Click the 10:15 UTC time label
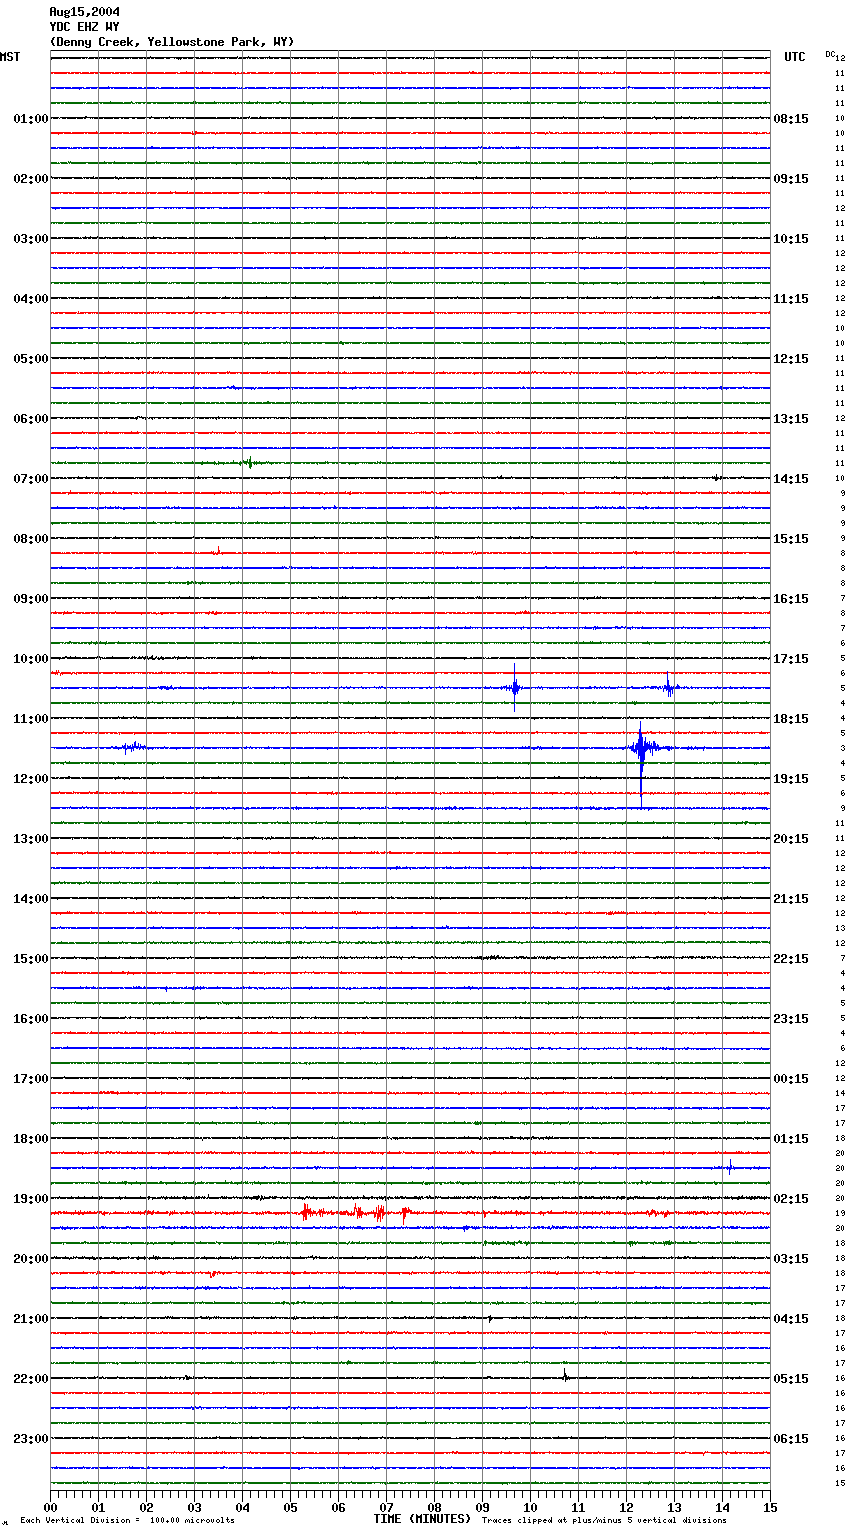The image size is (850, 1534). point(791,239)
